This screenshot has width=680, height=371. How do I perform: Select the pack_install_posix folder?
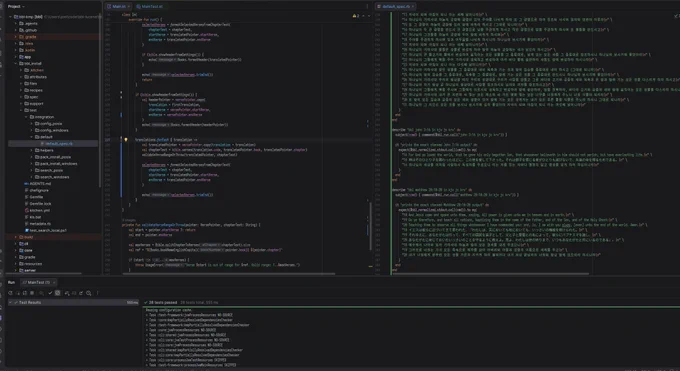[52, 157]
